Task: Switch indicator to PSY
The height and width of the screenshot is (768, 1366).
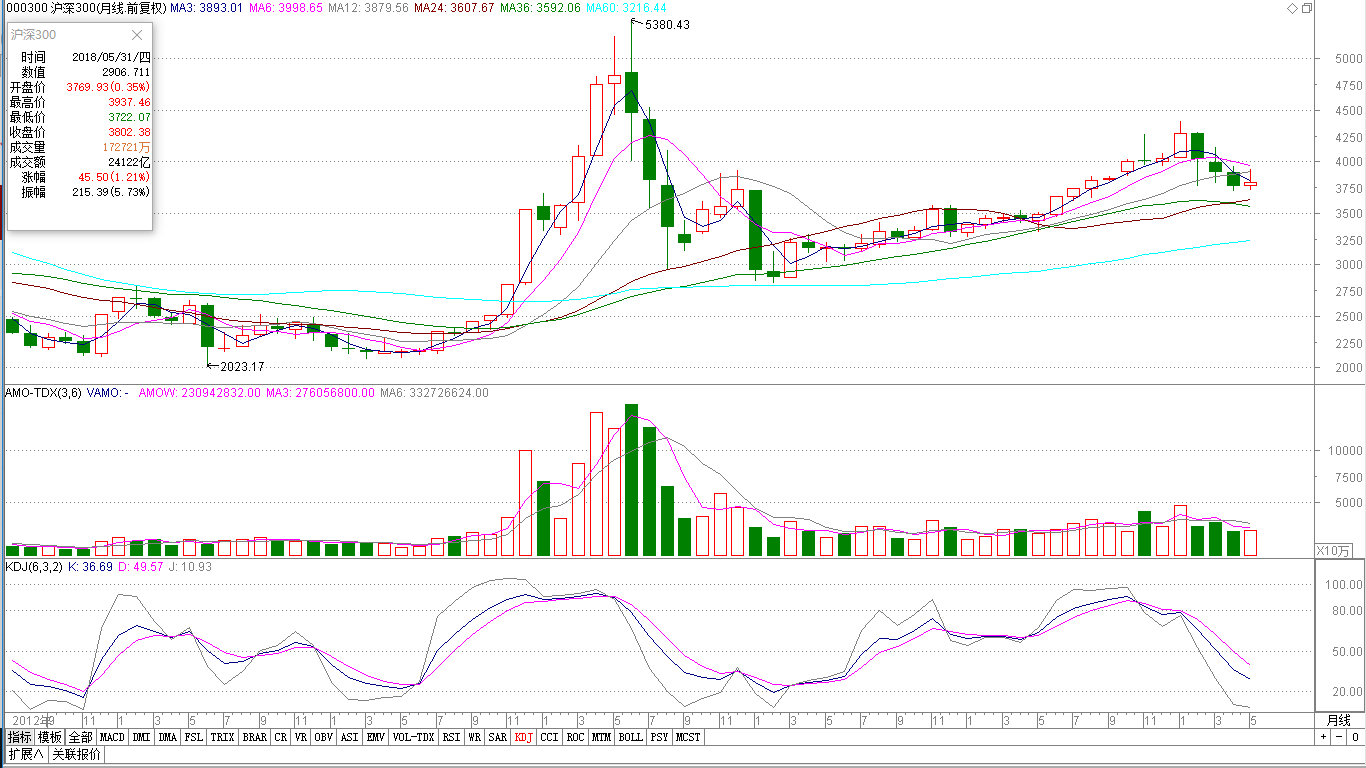Action: click(x=659, y=737)
